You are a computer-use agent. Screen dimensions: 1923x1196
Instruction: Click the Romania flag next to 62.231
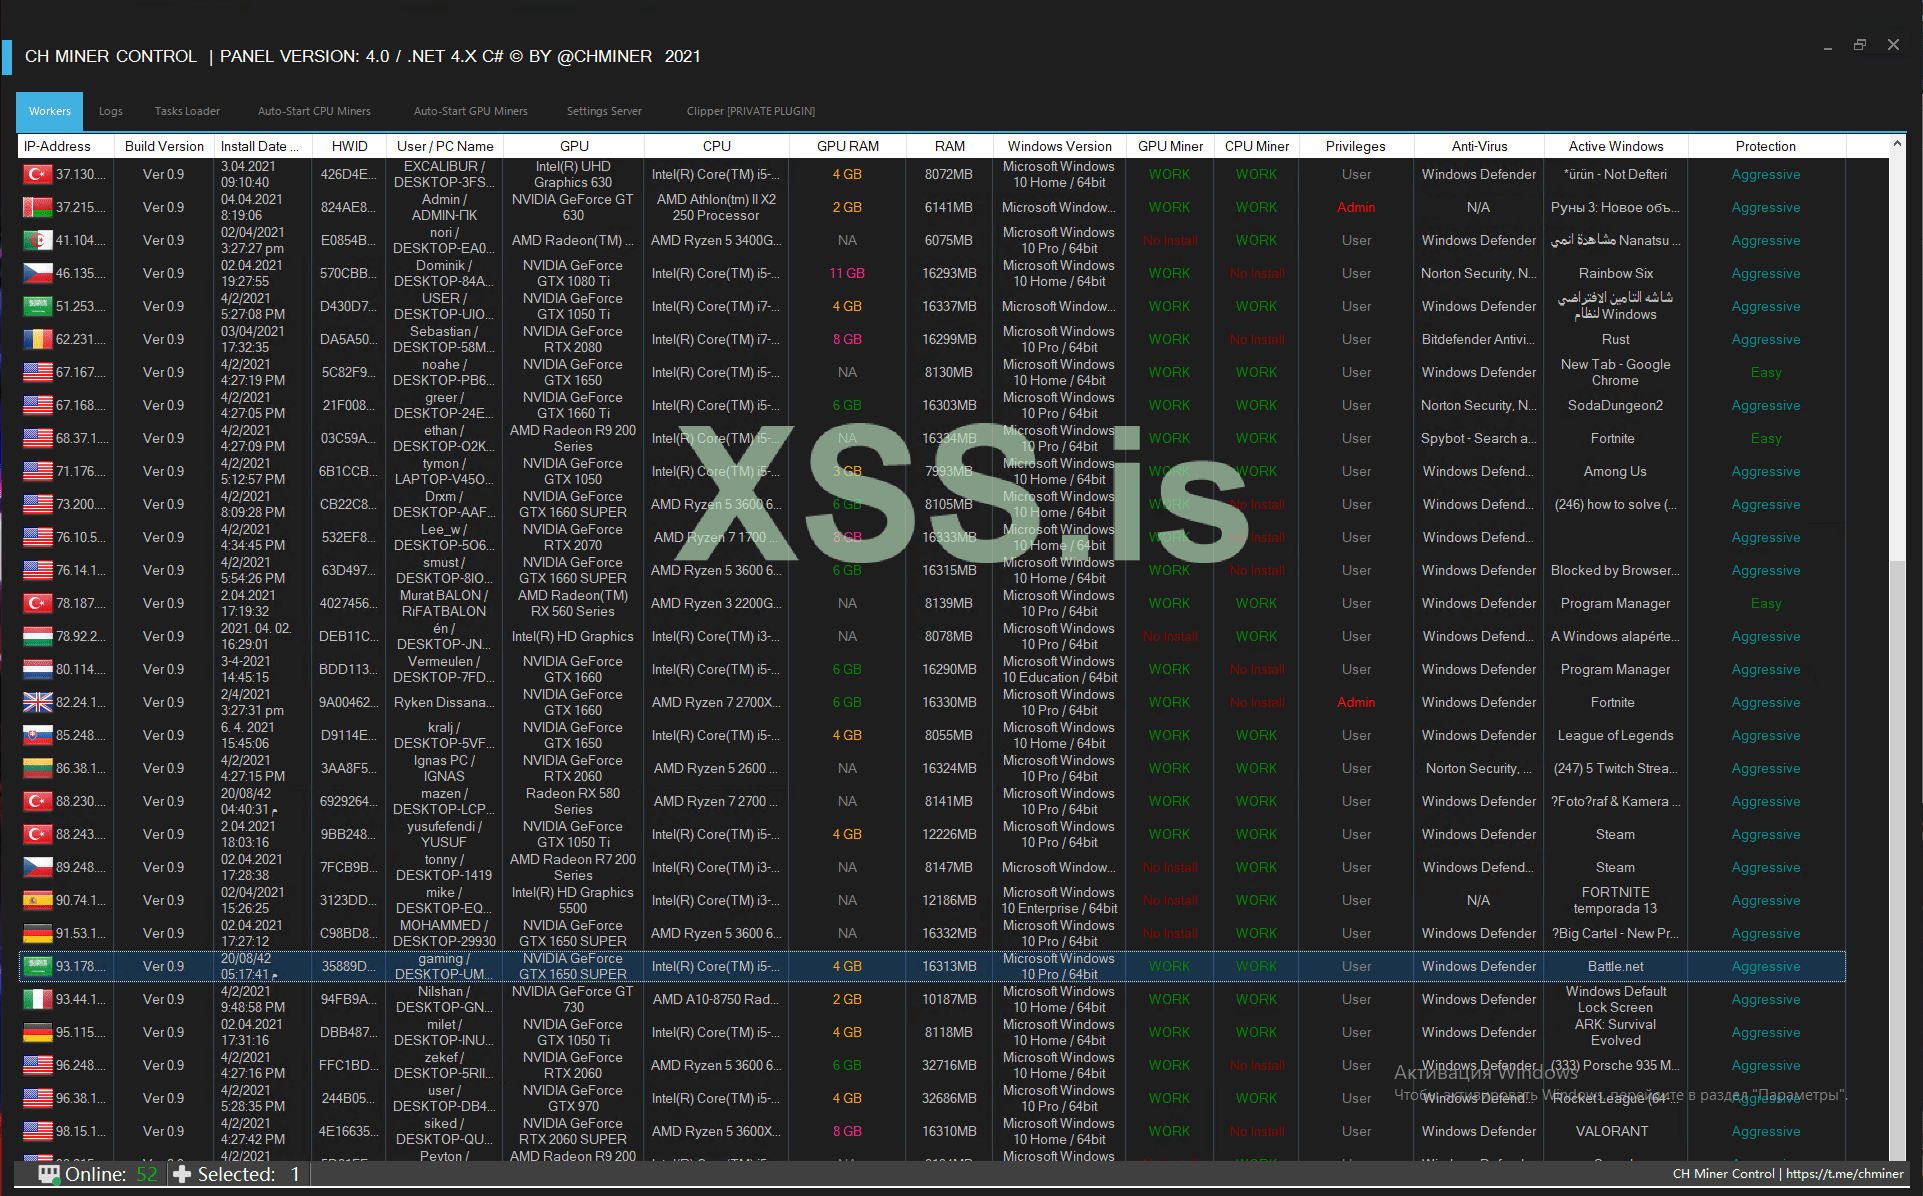(38, 340)
